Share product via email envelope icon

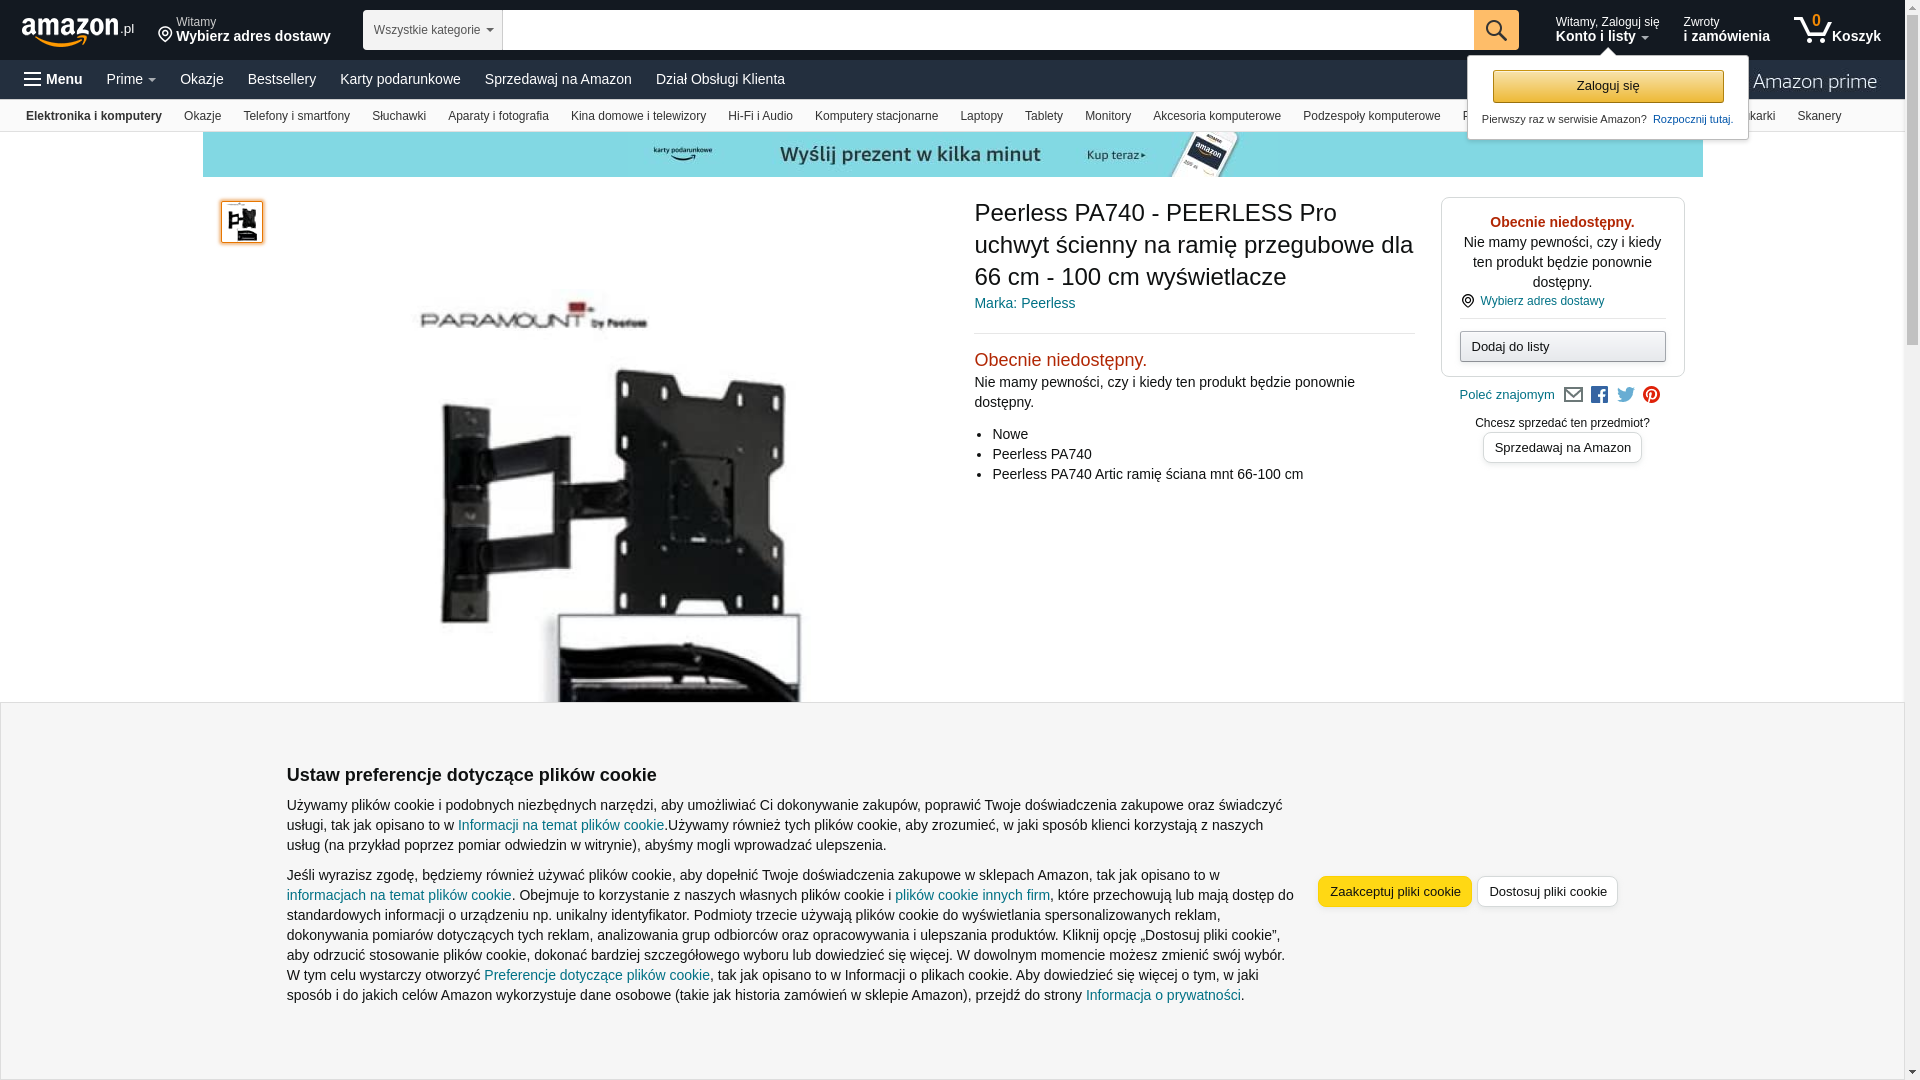(1573, 395)
